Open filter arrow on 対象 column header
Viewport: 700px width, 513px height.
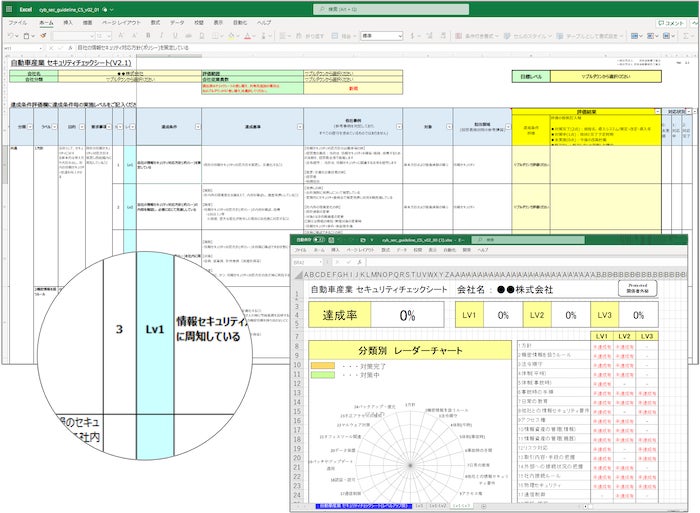coord(449,127)
